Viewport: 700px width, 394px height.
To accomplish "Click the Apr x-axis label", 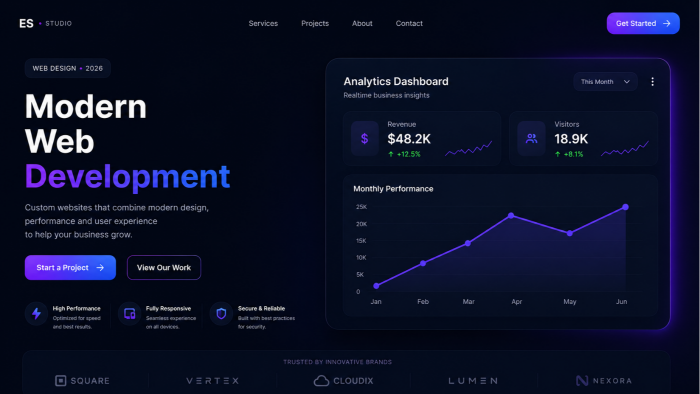I will (x=517, y=302).
